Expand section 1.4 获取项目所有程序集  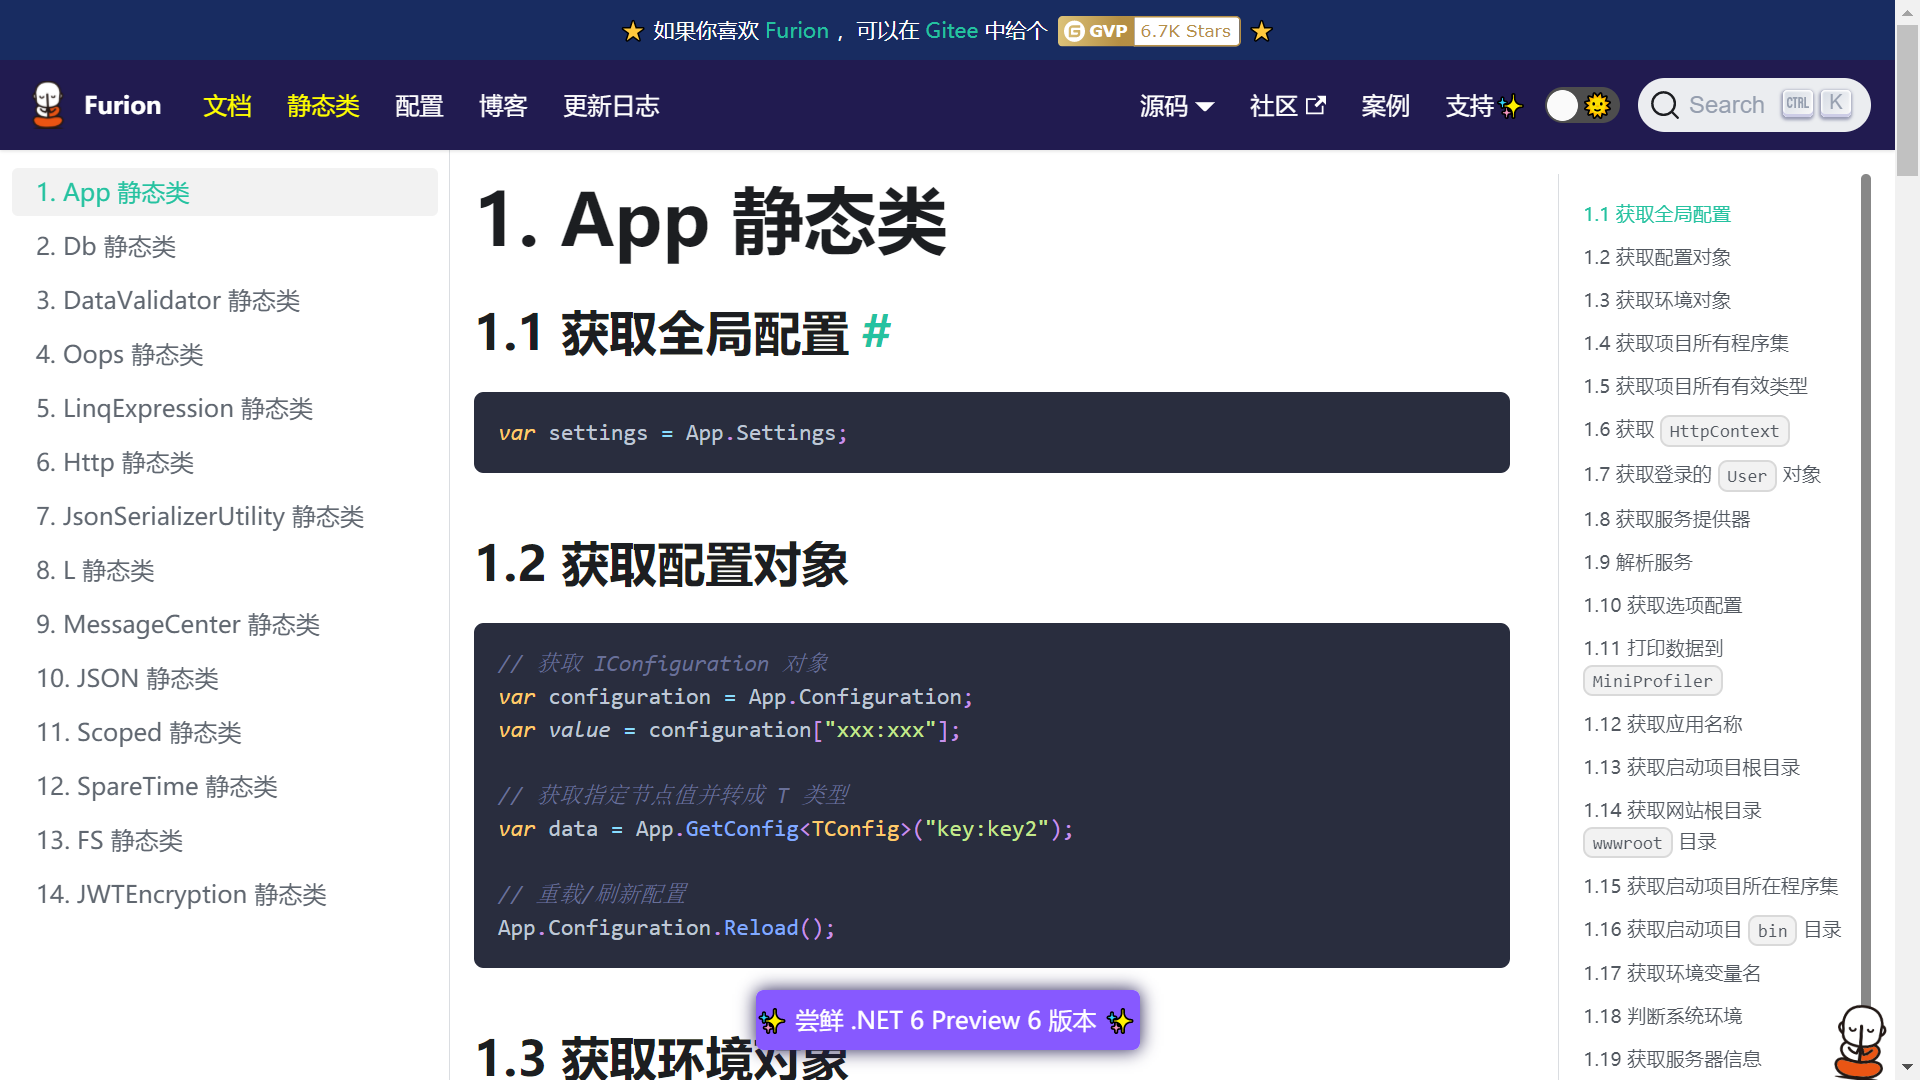1687,342
